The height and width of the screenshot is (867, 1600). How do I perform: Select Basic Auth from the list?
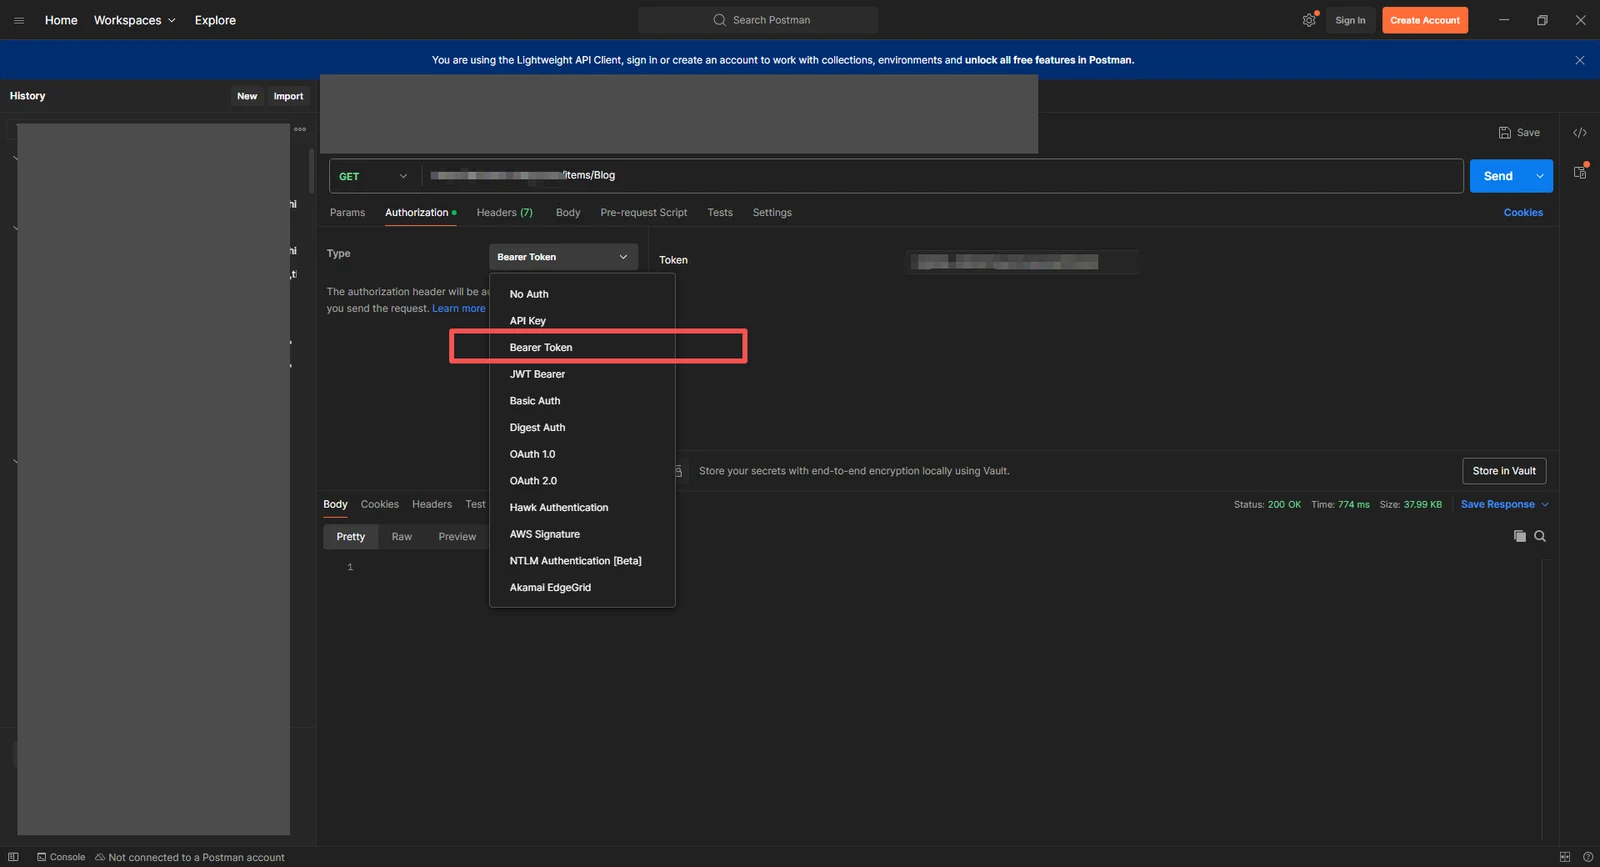pyautogui.click(x=582, y=401)
